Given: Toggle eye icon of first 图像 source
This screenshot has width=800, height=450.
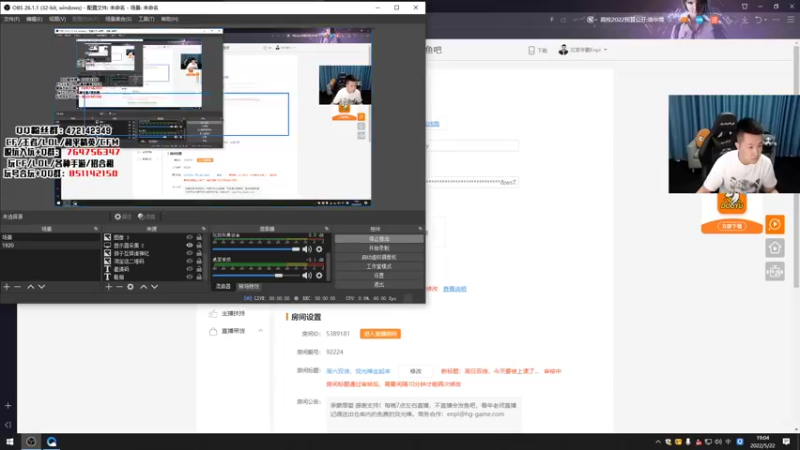Looking at the screenshot, I should [190, 237].
